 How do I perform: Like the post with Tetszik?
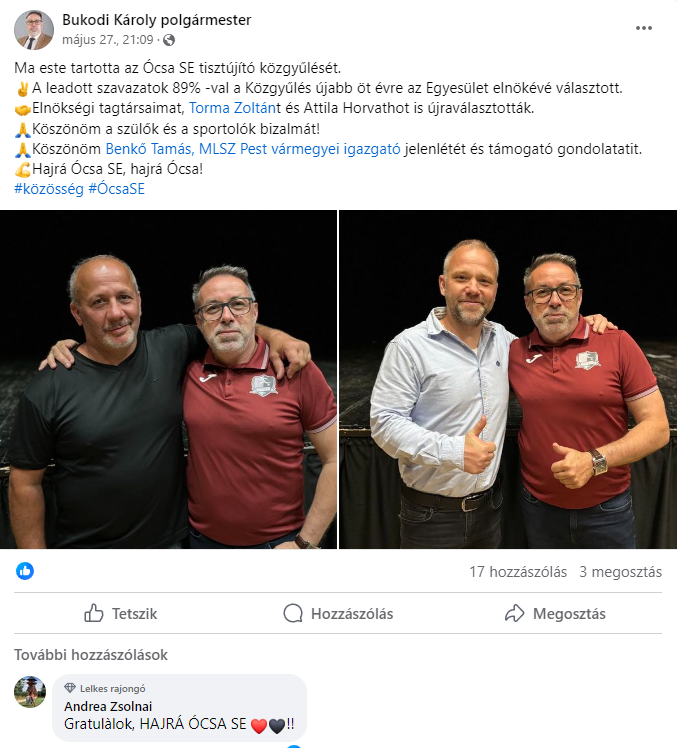pos(121,613)
